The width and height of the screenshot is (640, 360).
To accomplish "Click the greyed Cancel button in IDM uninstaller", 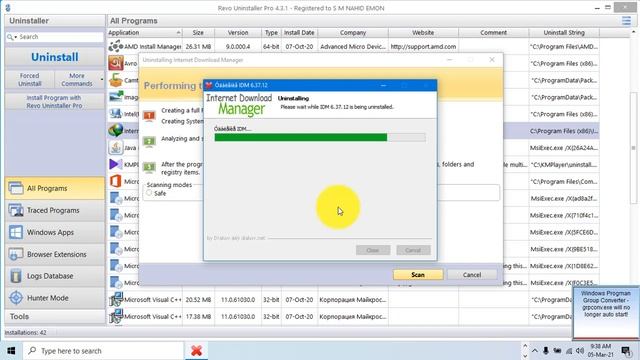I will 413,250.
